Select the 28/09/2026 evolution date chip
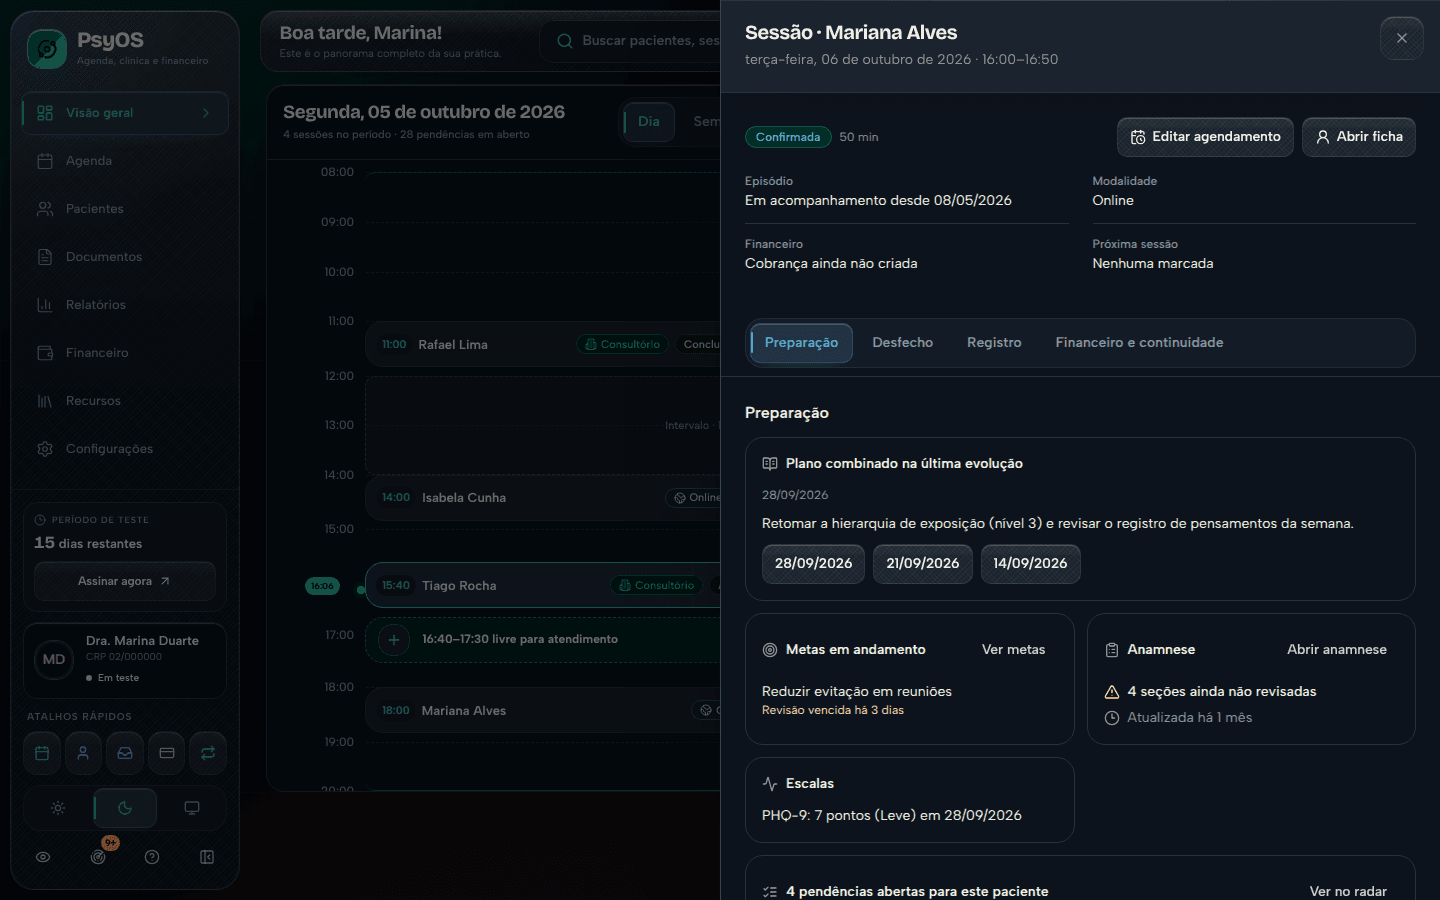Image resolution: width=1440 pixels, height=900 pixels. click(813, 564)
